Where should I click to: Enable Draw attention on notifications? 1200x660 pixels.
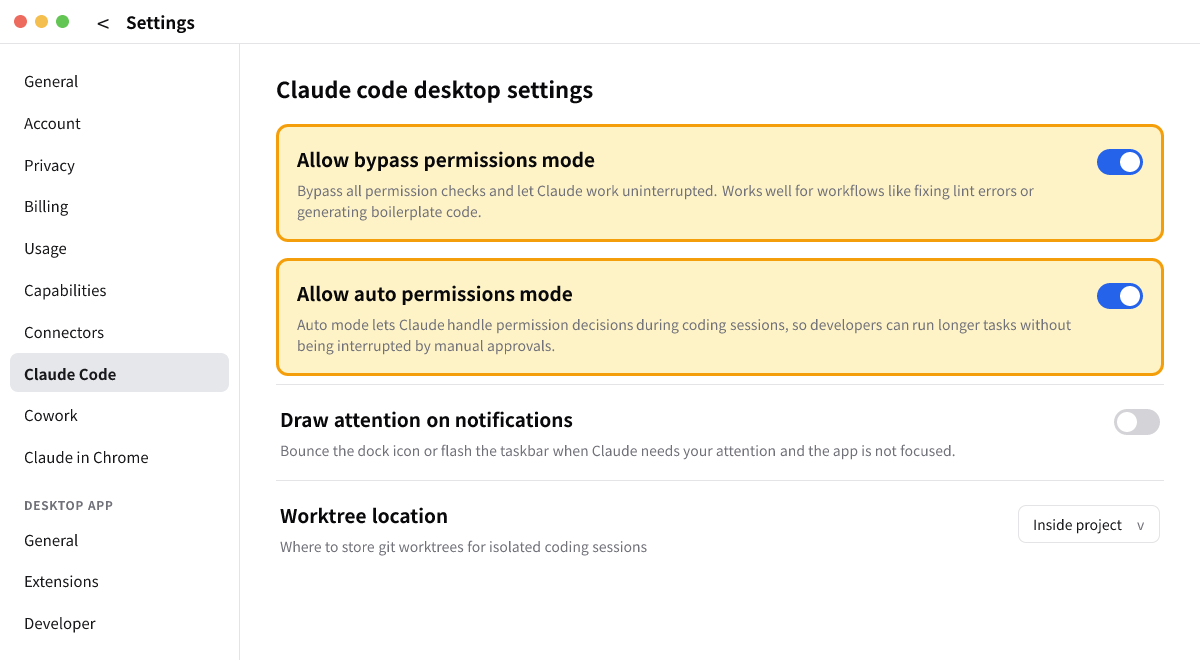click(1137, 422)
